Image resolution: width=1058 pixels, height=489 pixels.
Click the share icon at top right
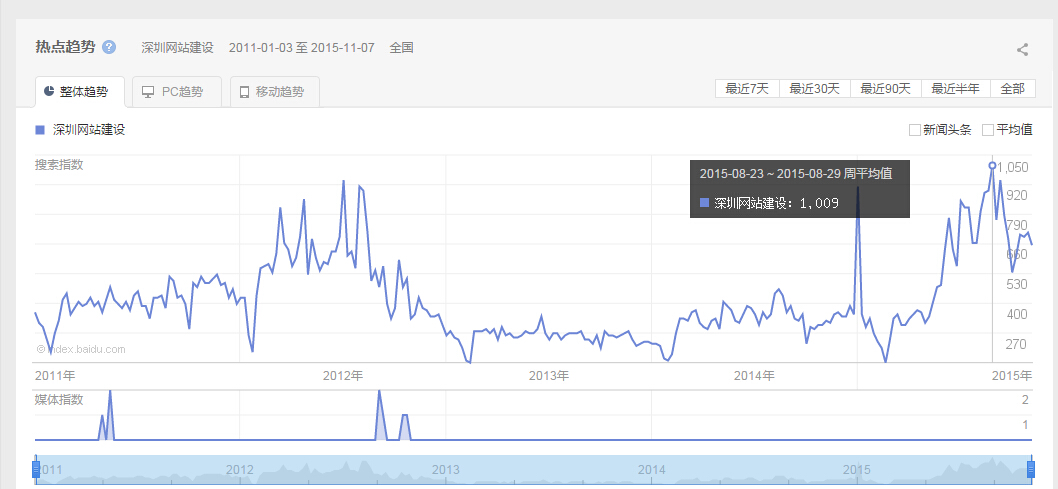[x=1022, y=49]
